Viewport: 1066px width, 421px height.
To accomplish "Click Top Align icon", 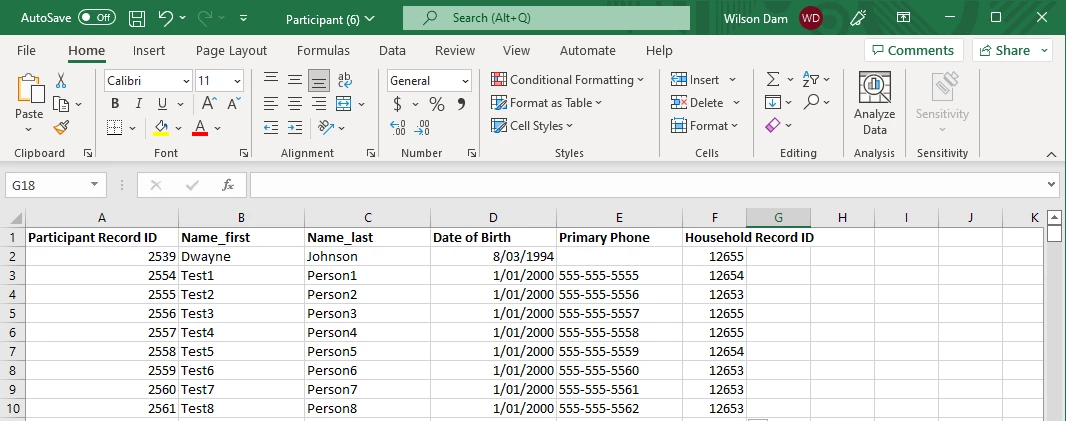I will (x=271, y=80).
